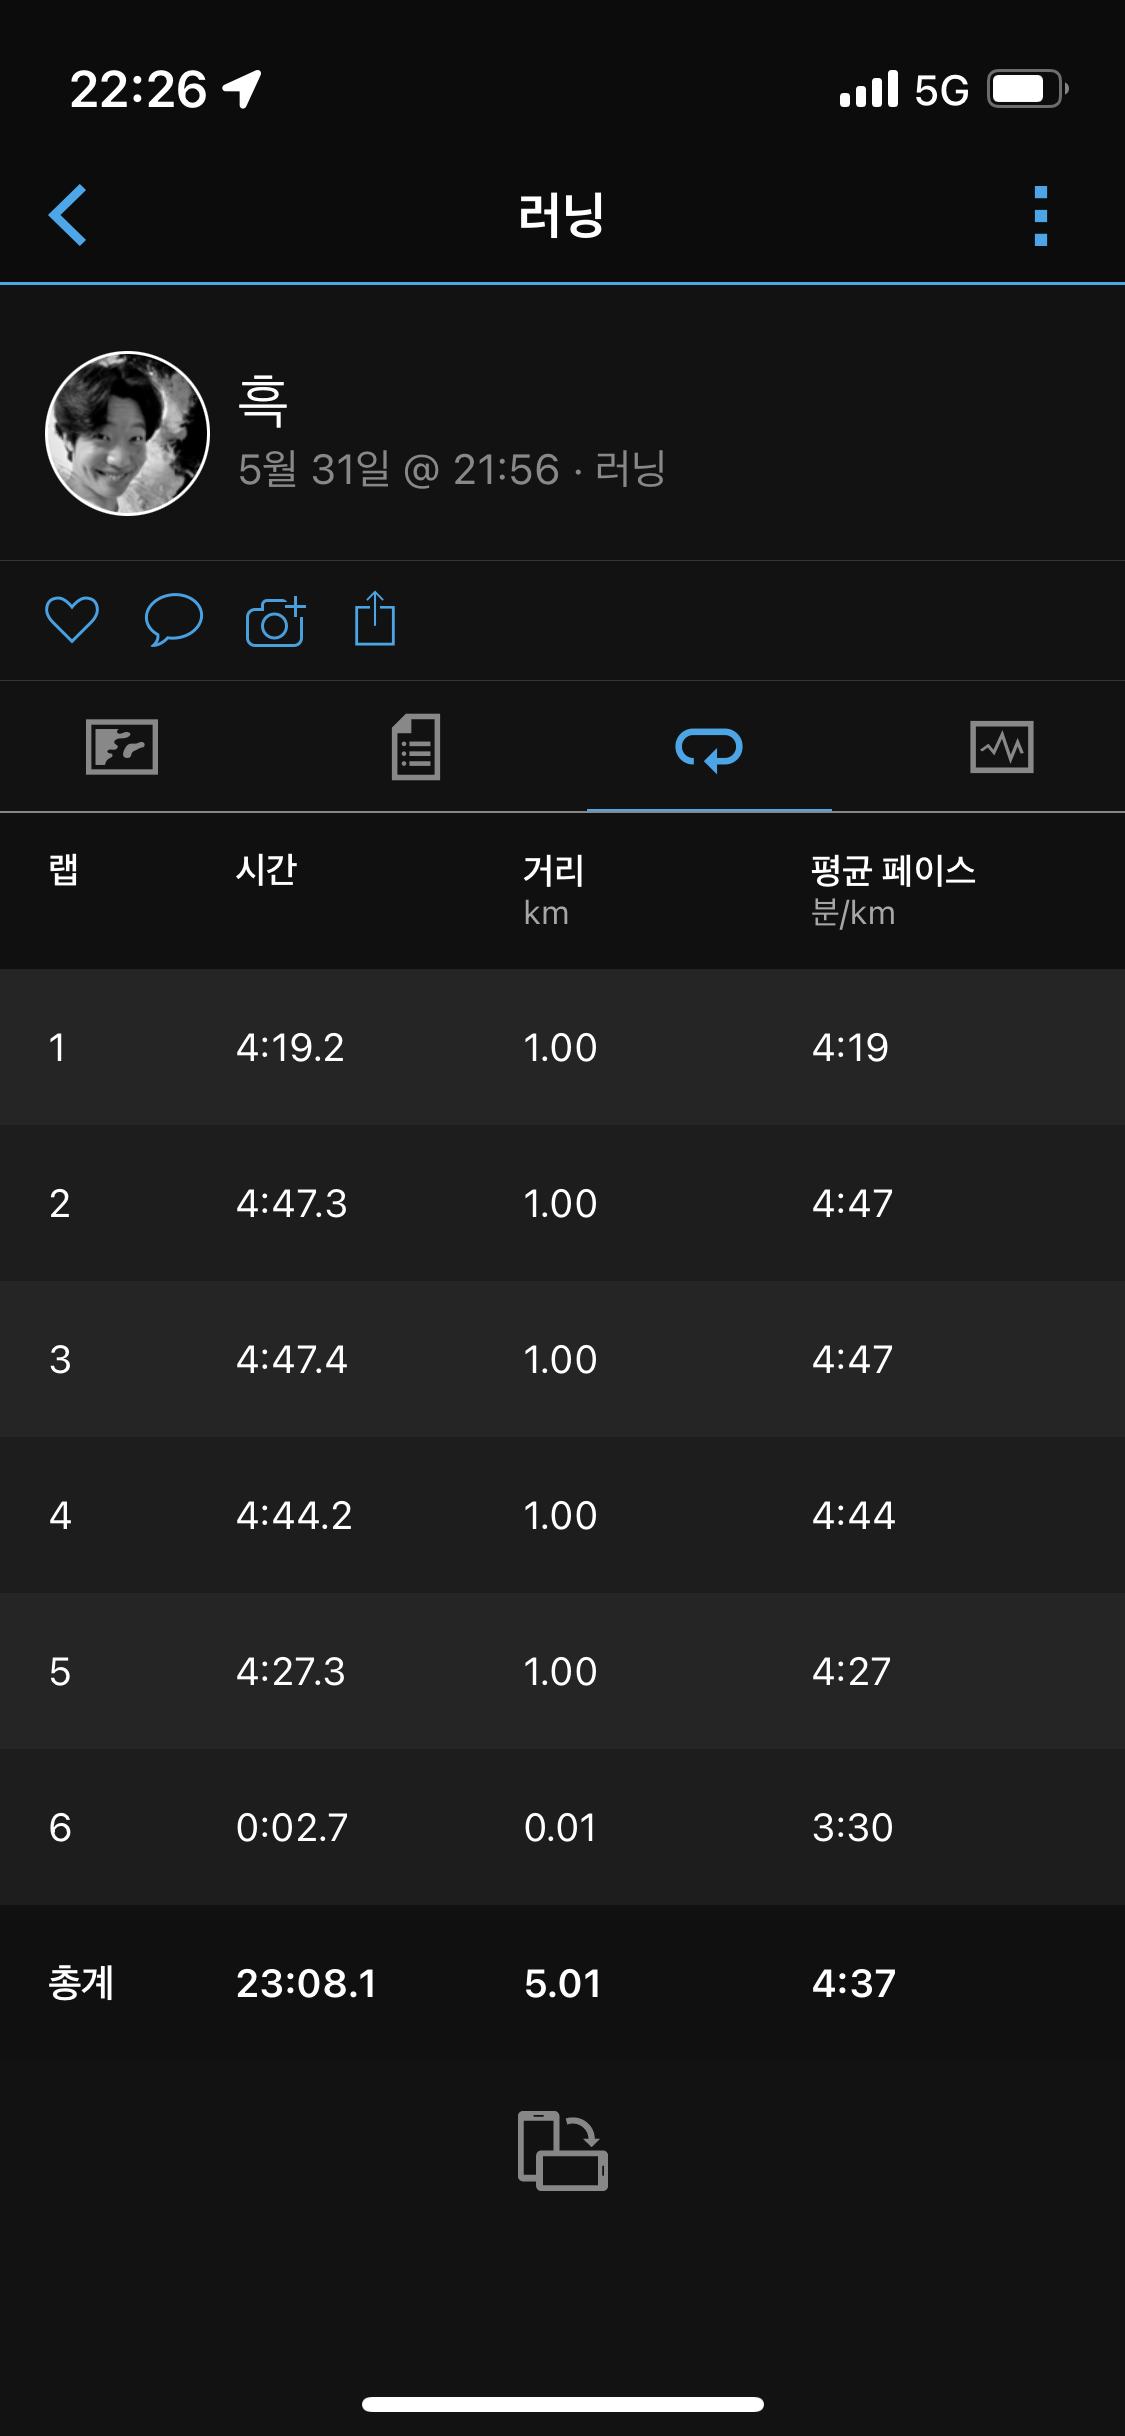Viewport: 1125px width, 2436px height.
Task: Open the comment speech bubble
Action: (174, 620)
